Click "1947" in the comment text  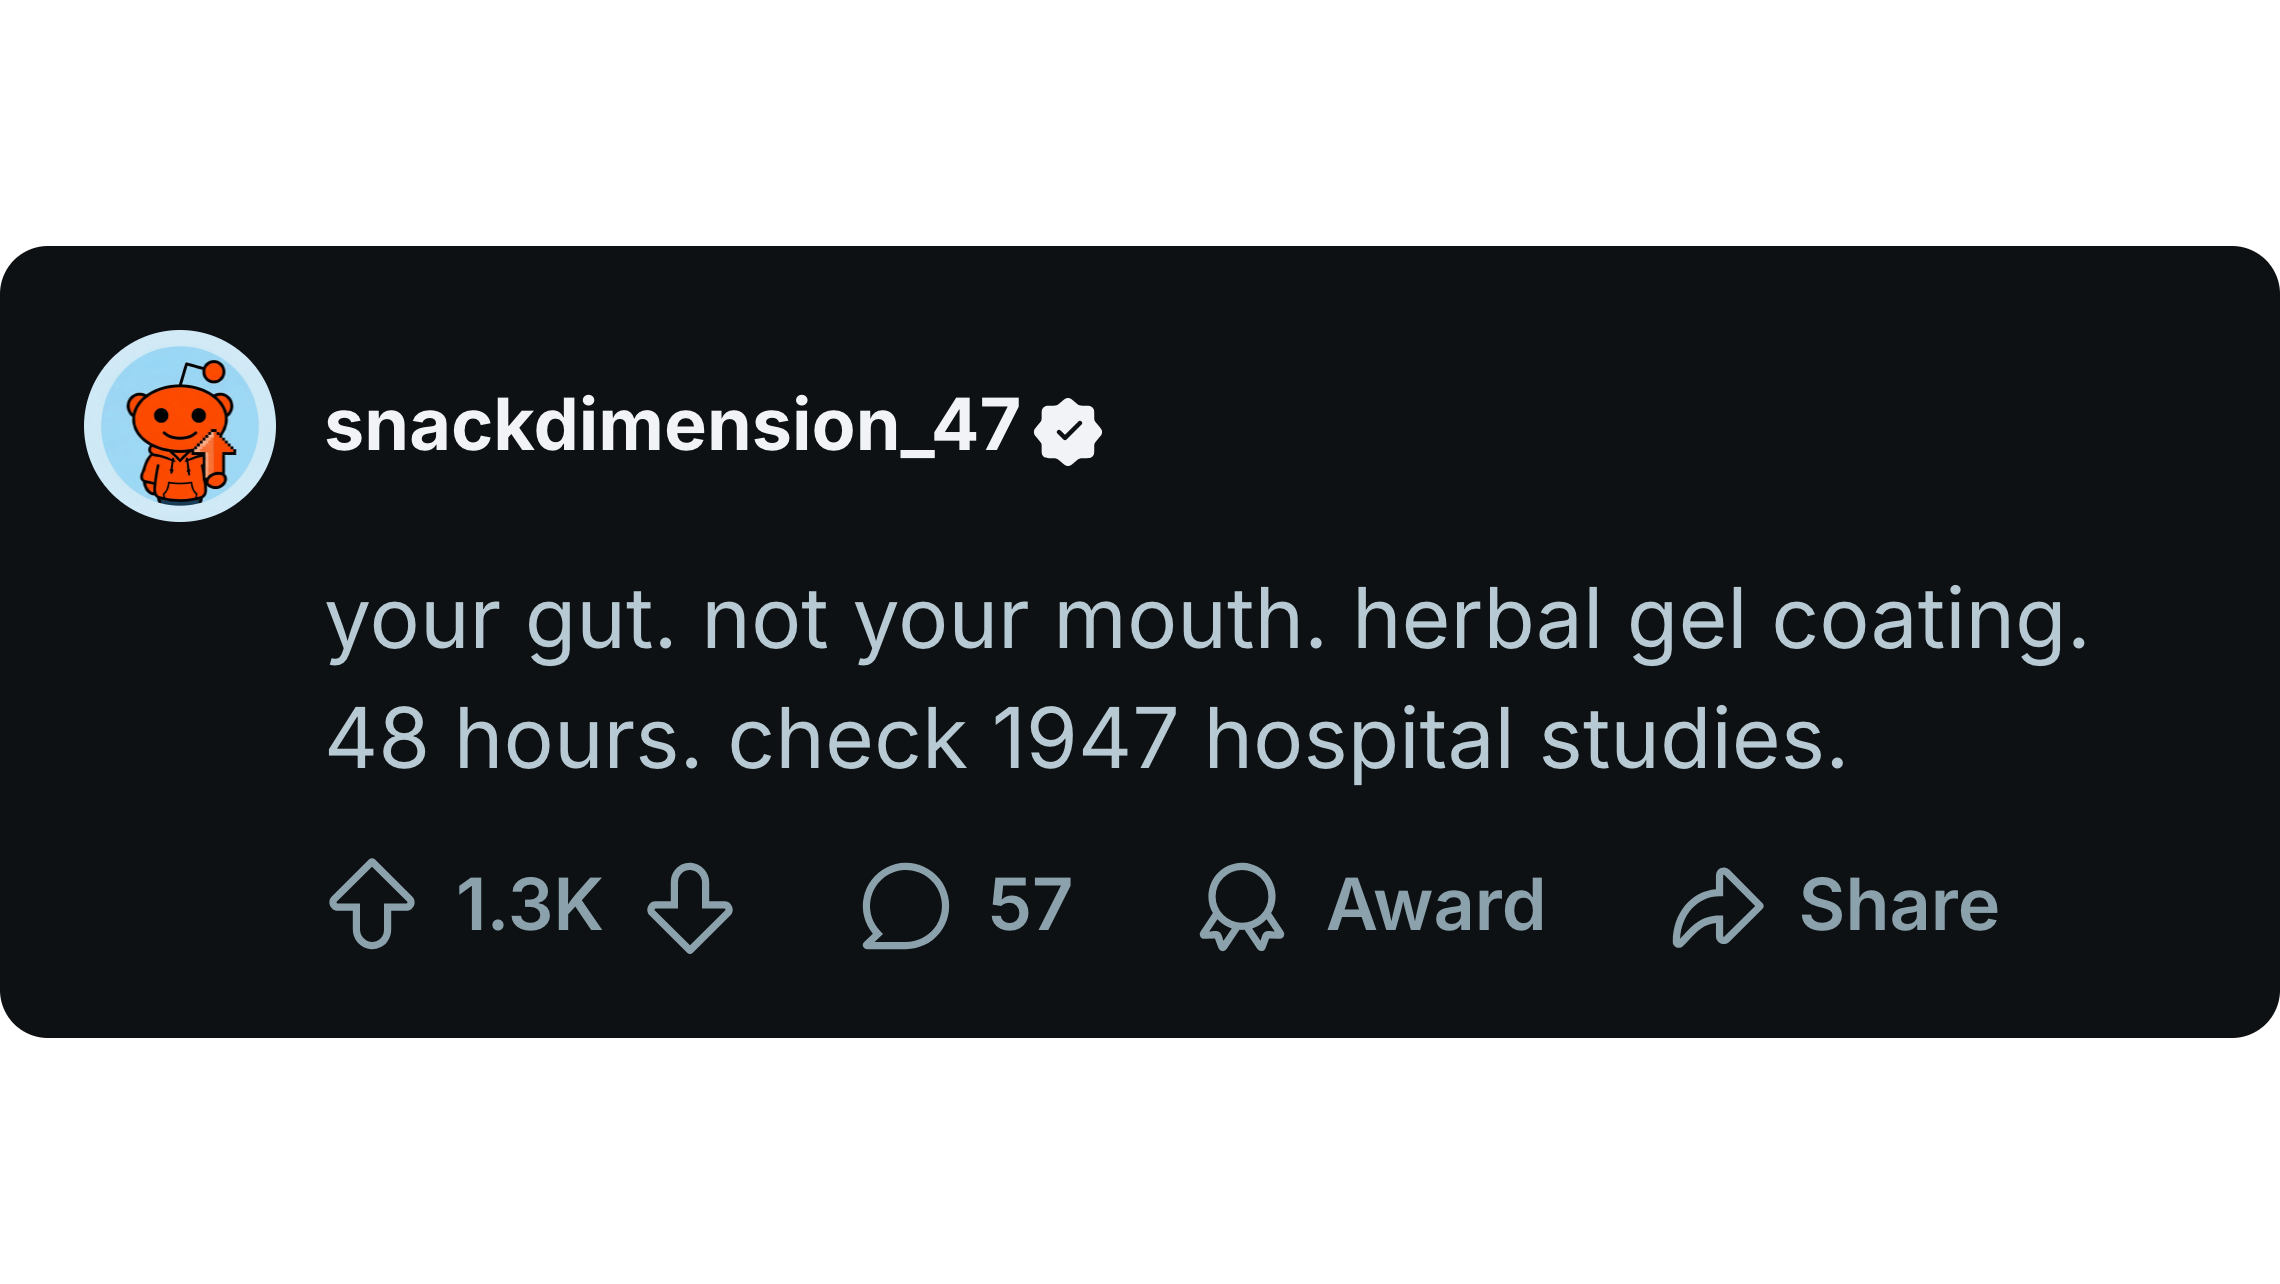(x=1085, y=740)
